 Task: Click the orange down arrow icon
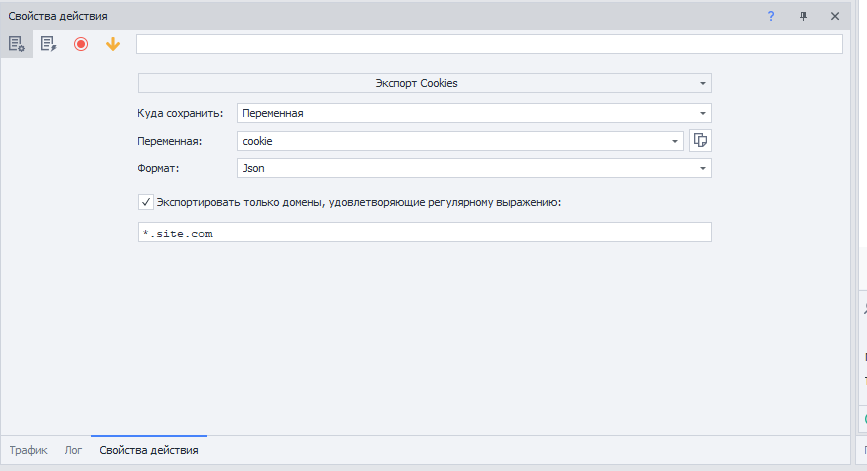click(112, 44)
